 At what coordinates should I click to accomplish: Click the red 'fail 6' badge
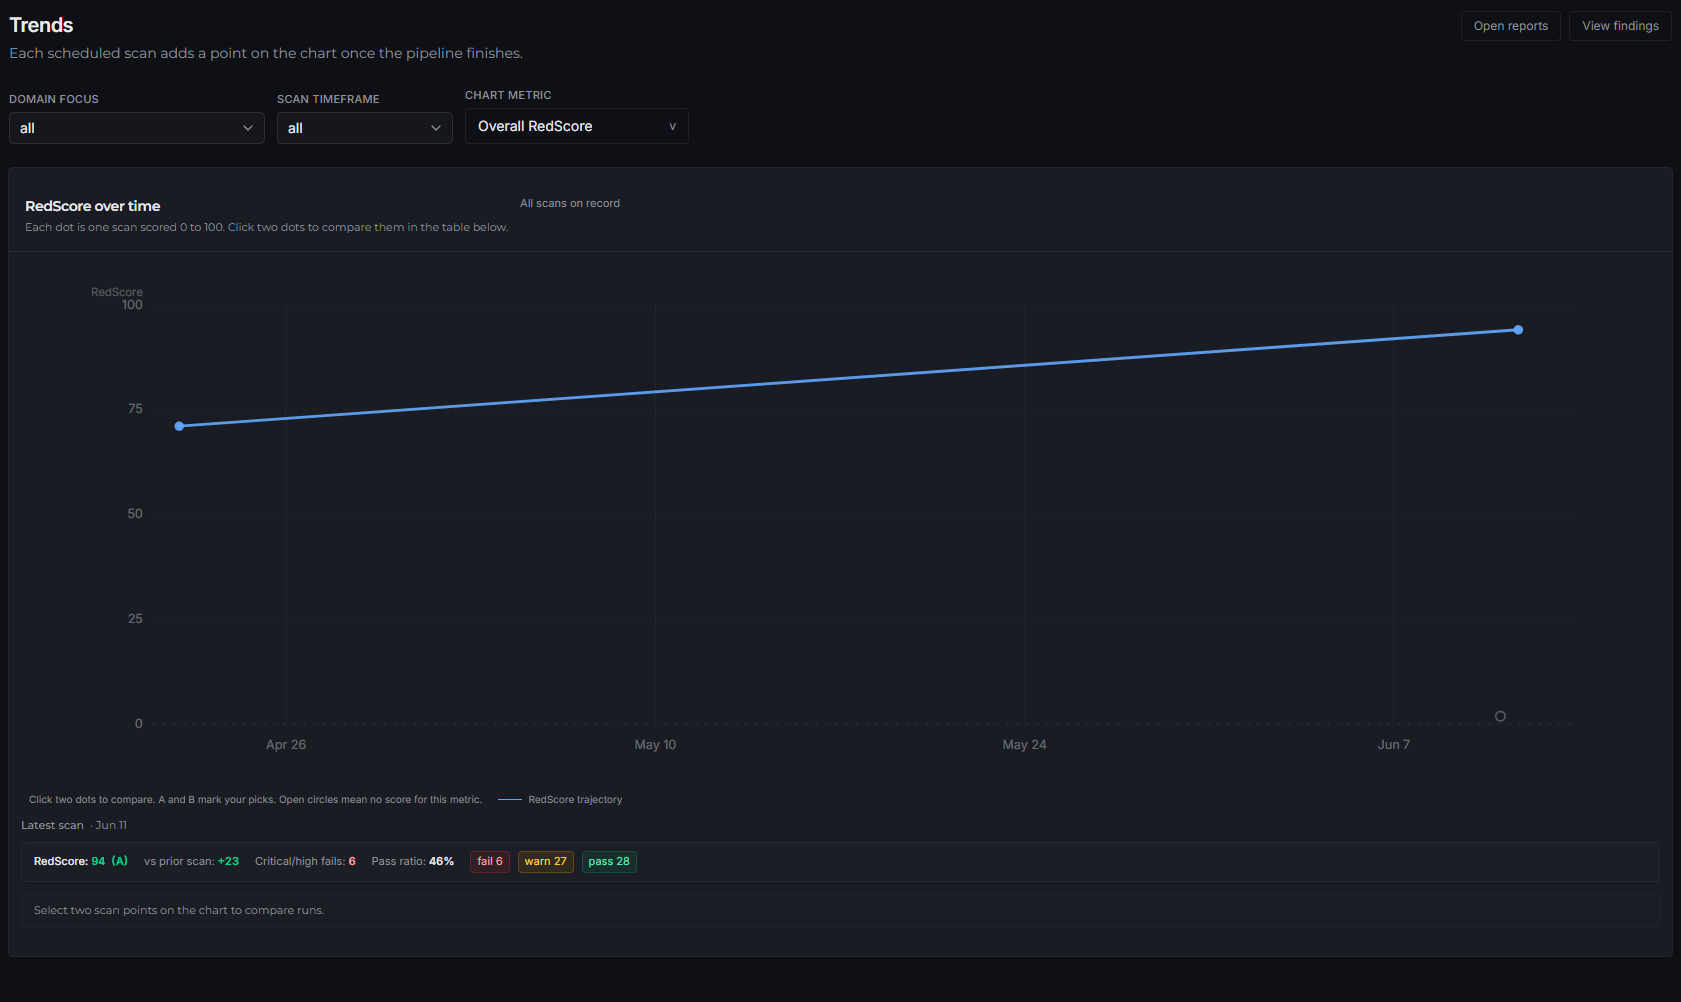click(x=490, y=862)
